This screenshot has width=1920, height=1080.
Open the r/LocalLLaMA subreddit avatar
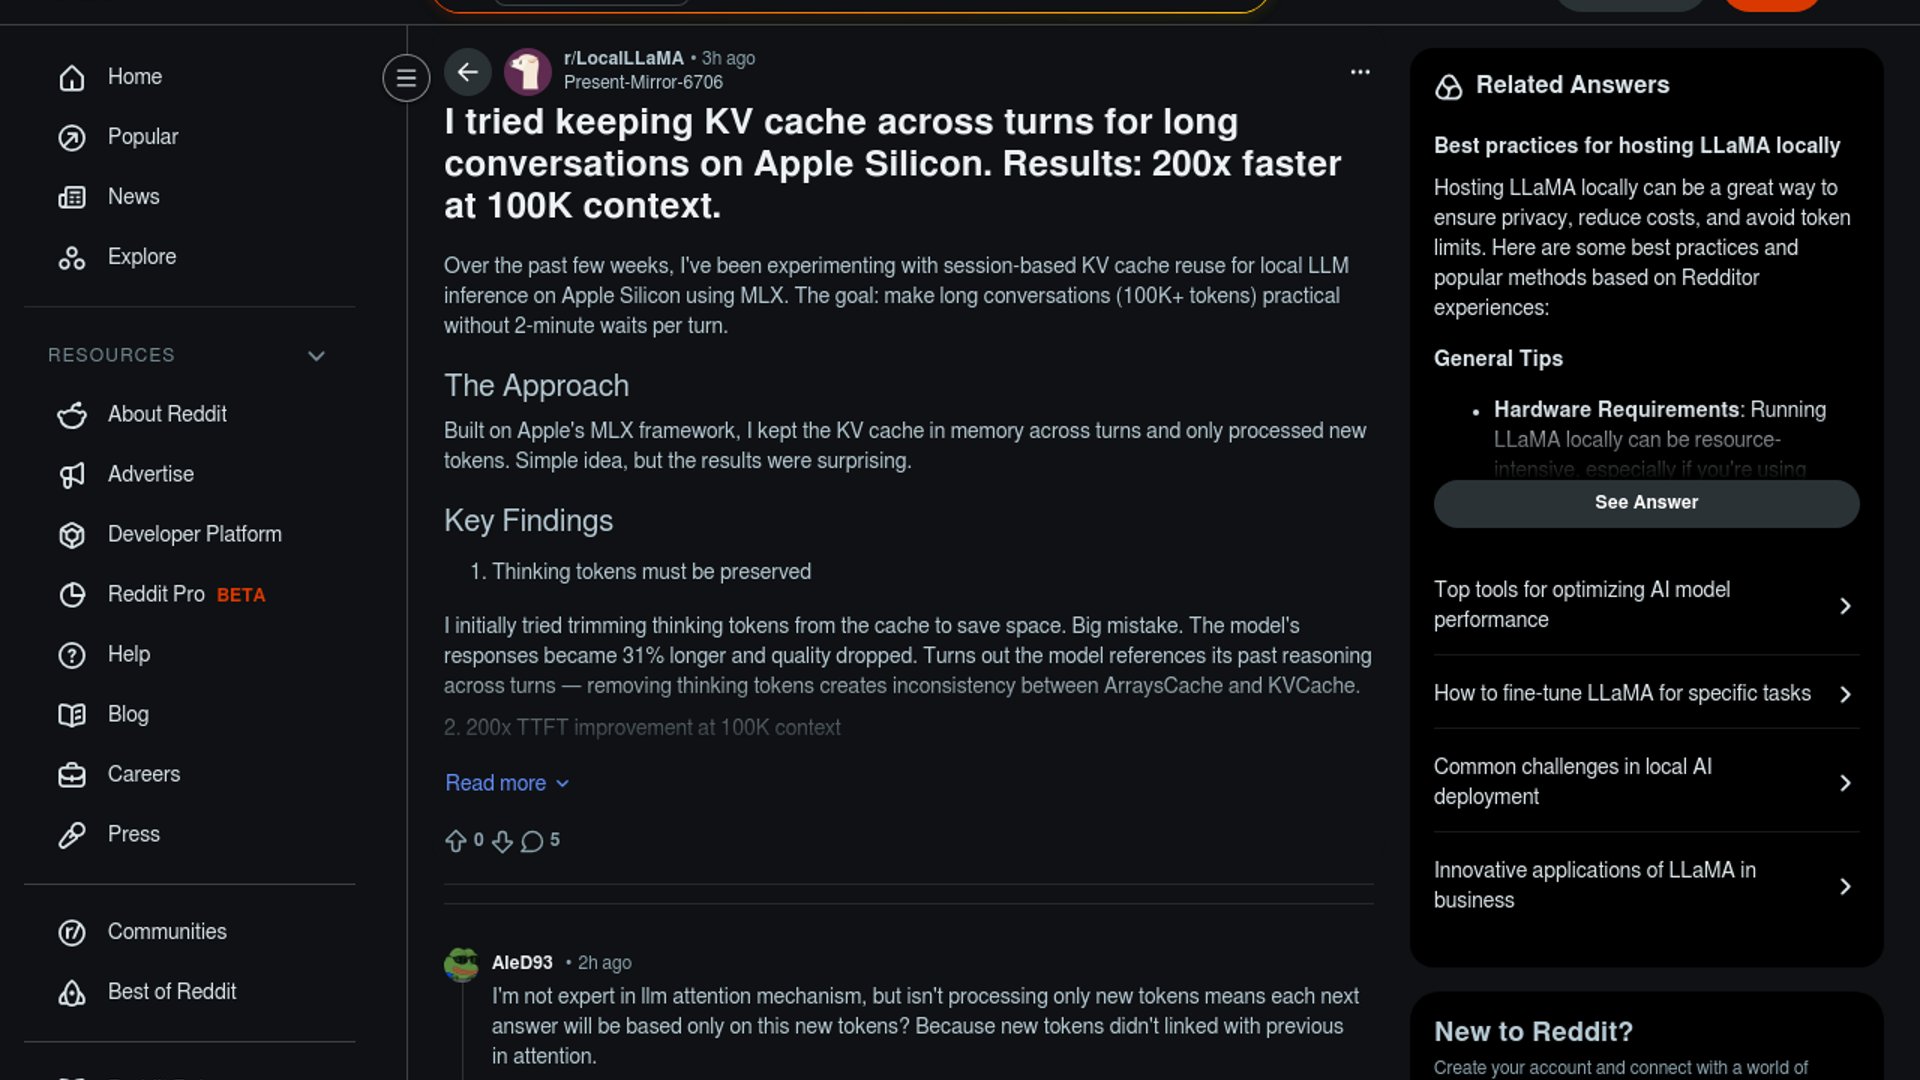click(x=527, y=72)
